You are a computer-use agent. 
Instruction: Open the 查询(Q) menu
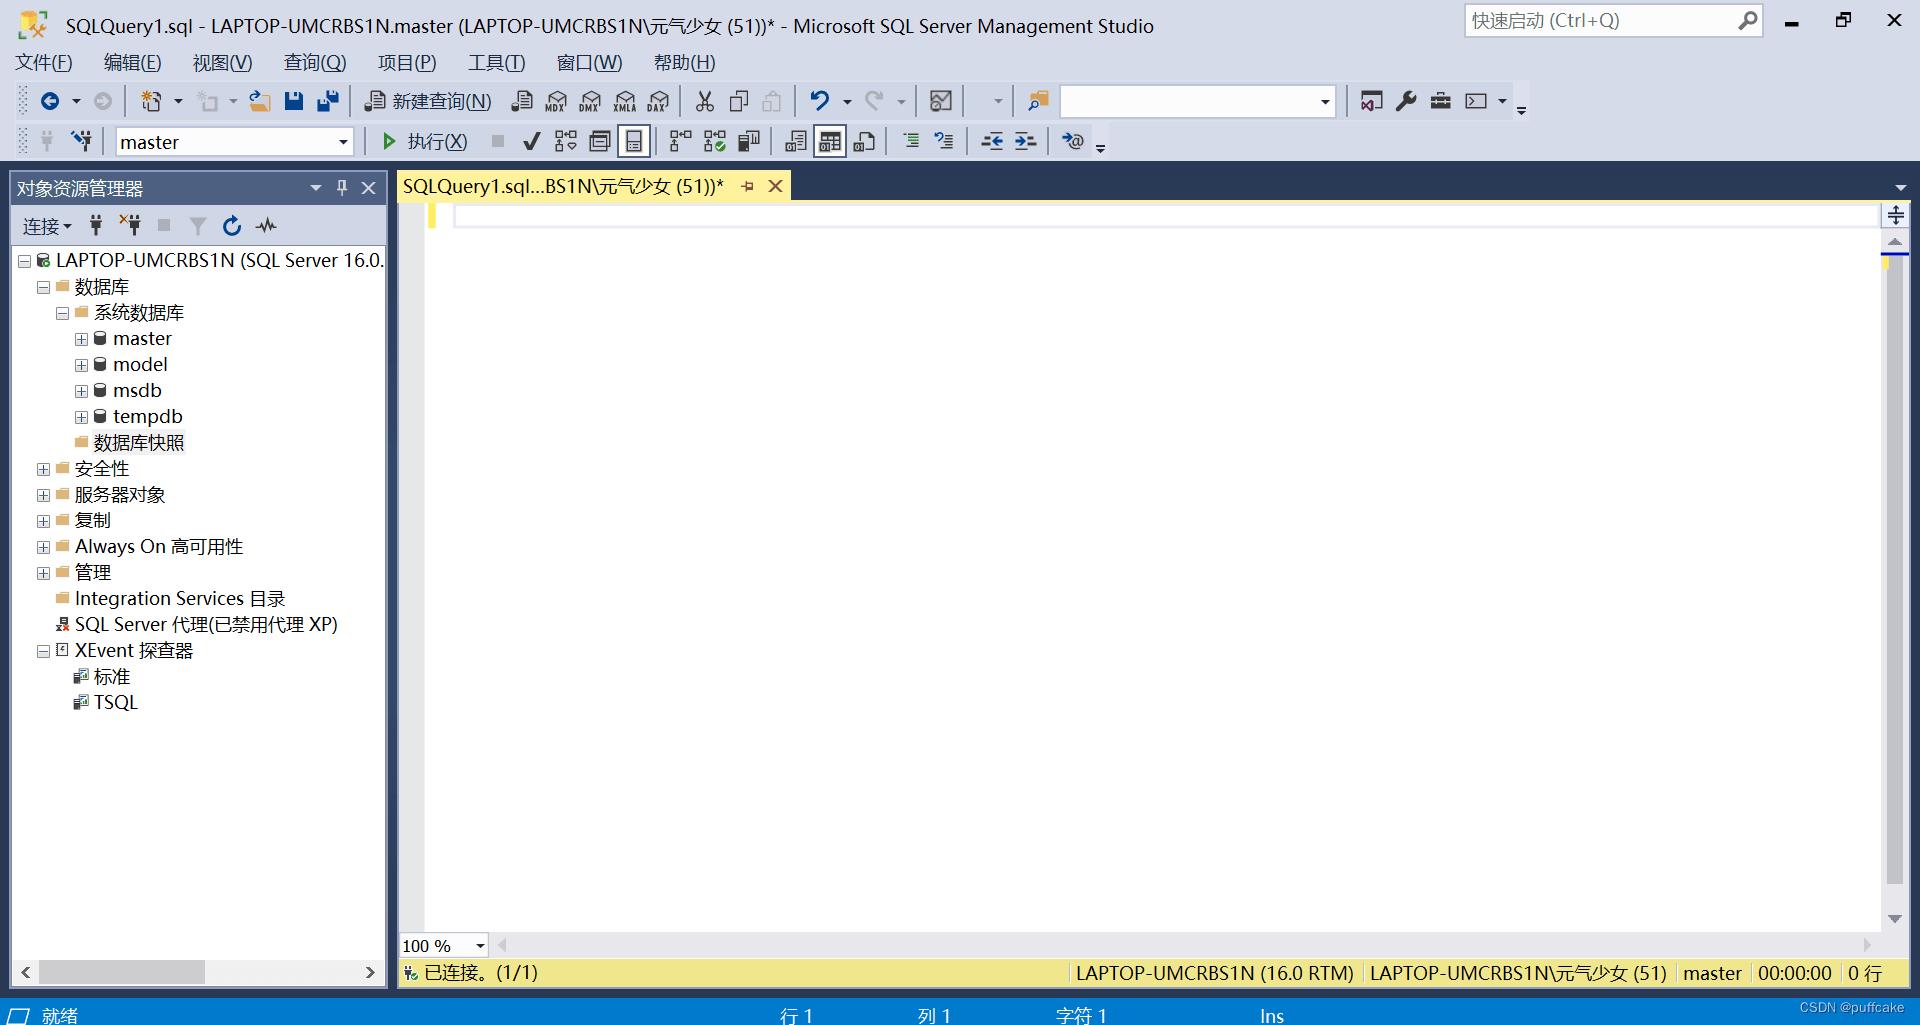[x=314, y=63]
